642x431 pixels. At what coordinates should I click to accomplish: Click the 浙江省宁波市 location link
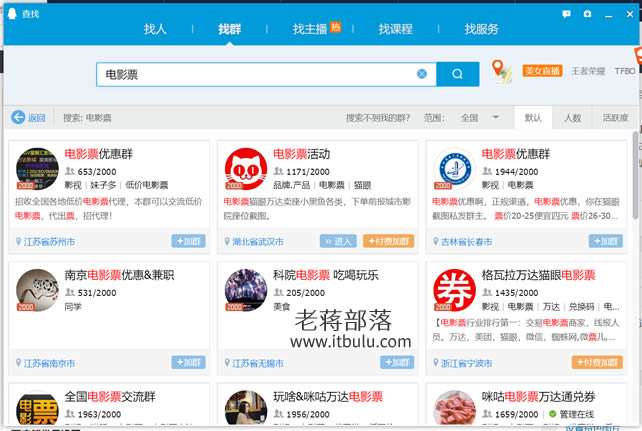click(x=466, y=363)
